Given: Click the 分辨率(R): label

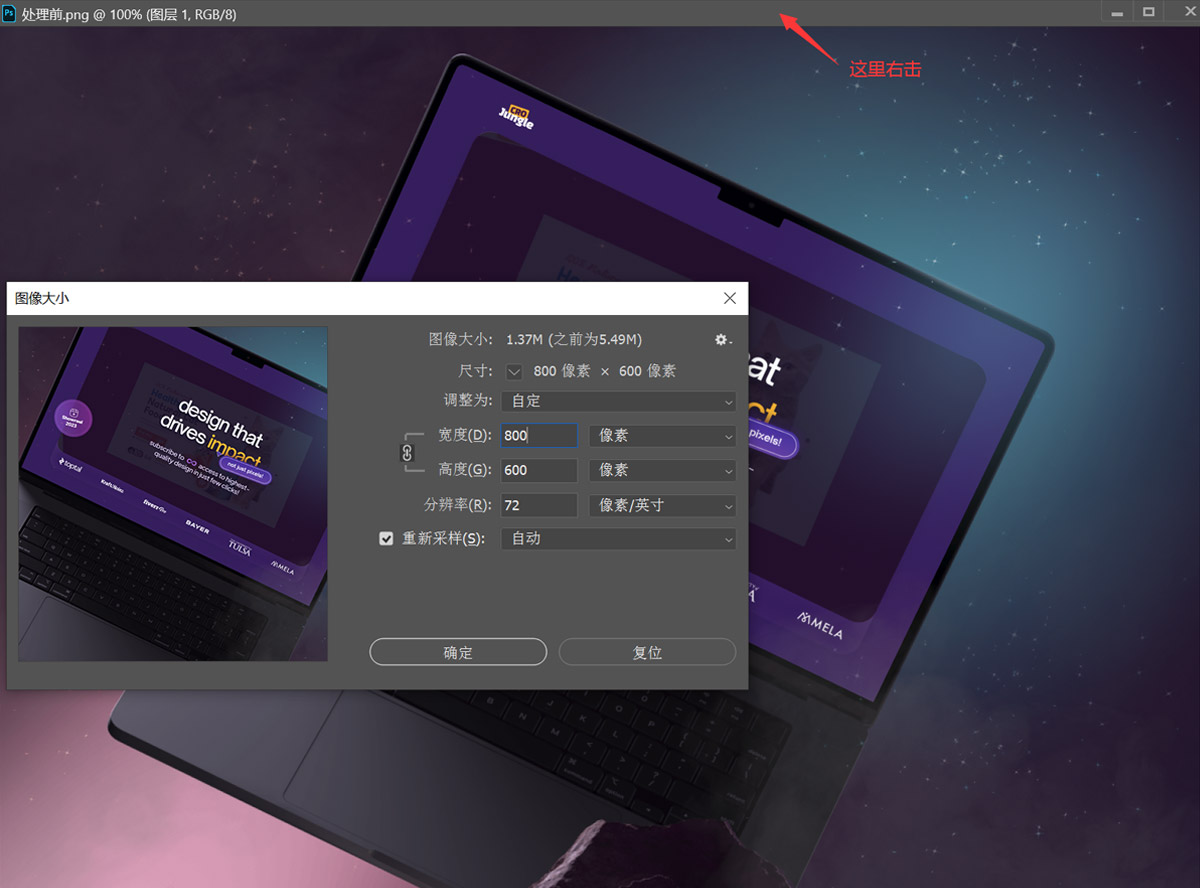Looking at the screenshot, I should click(458, 505).
